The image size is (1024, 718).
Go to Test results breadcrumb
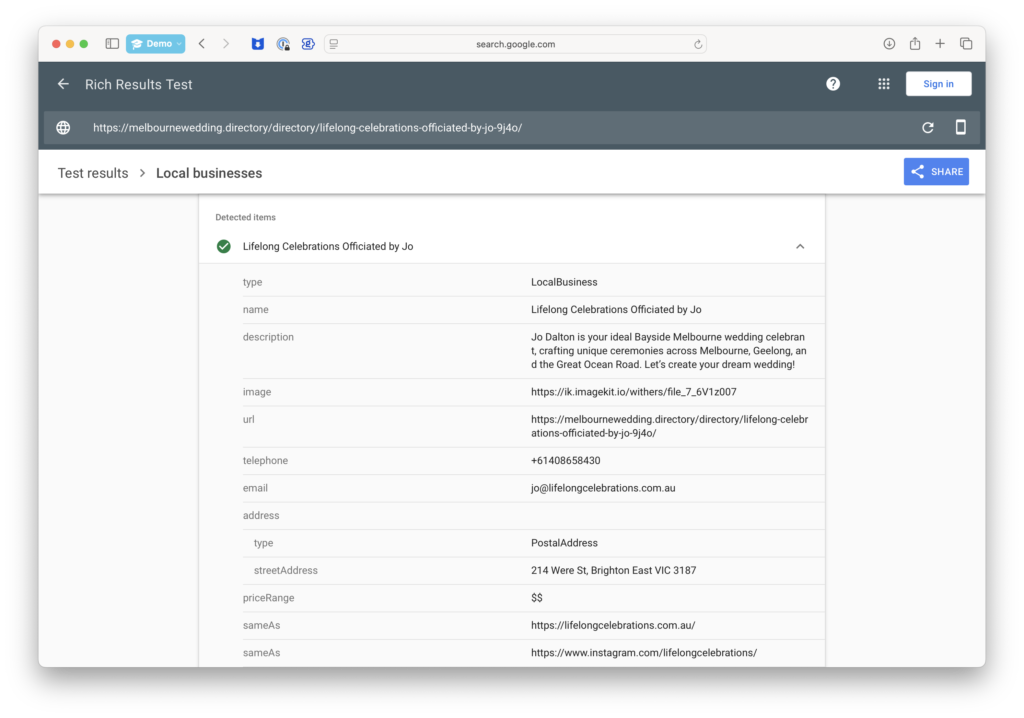(x=93, y=173)
